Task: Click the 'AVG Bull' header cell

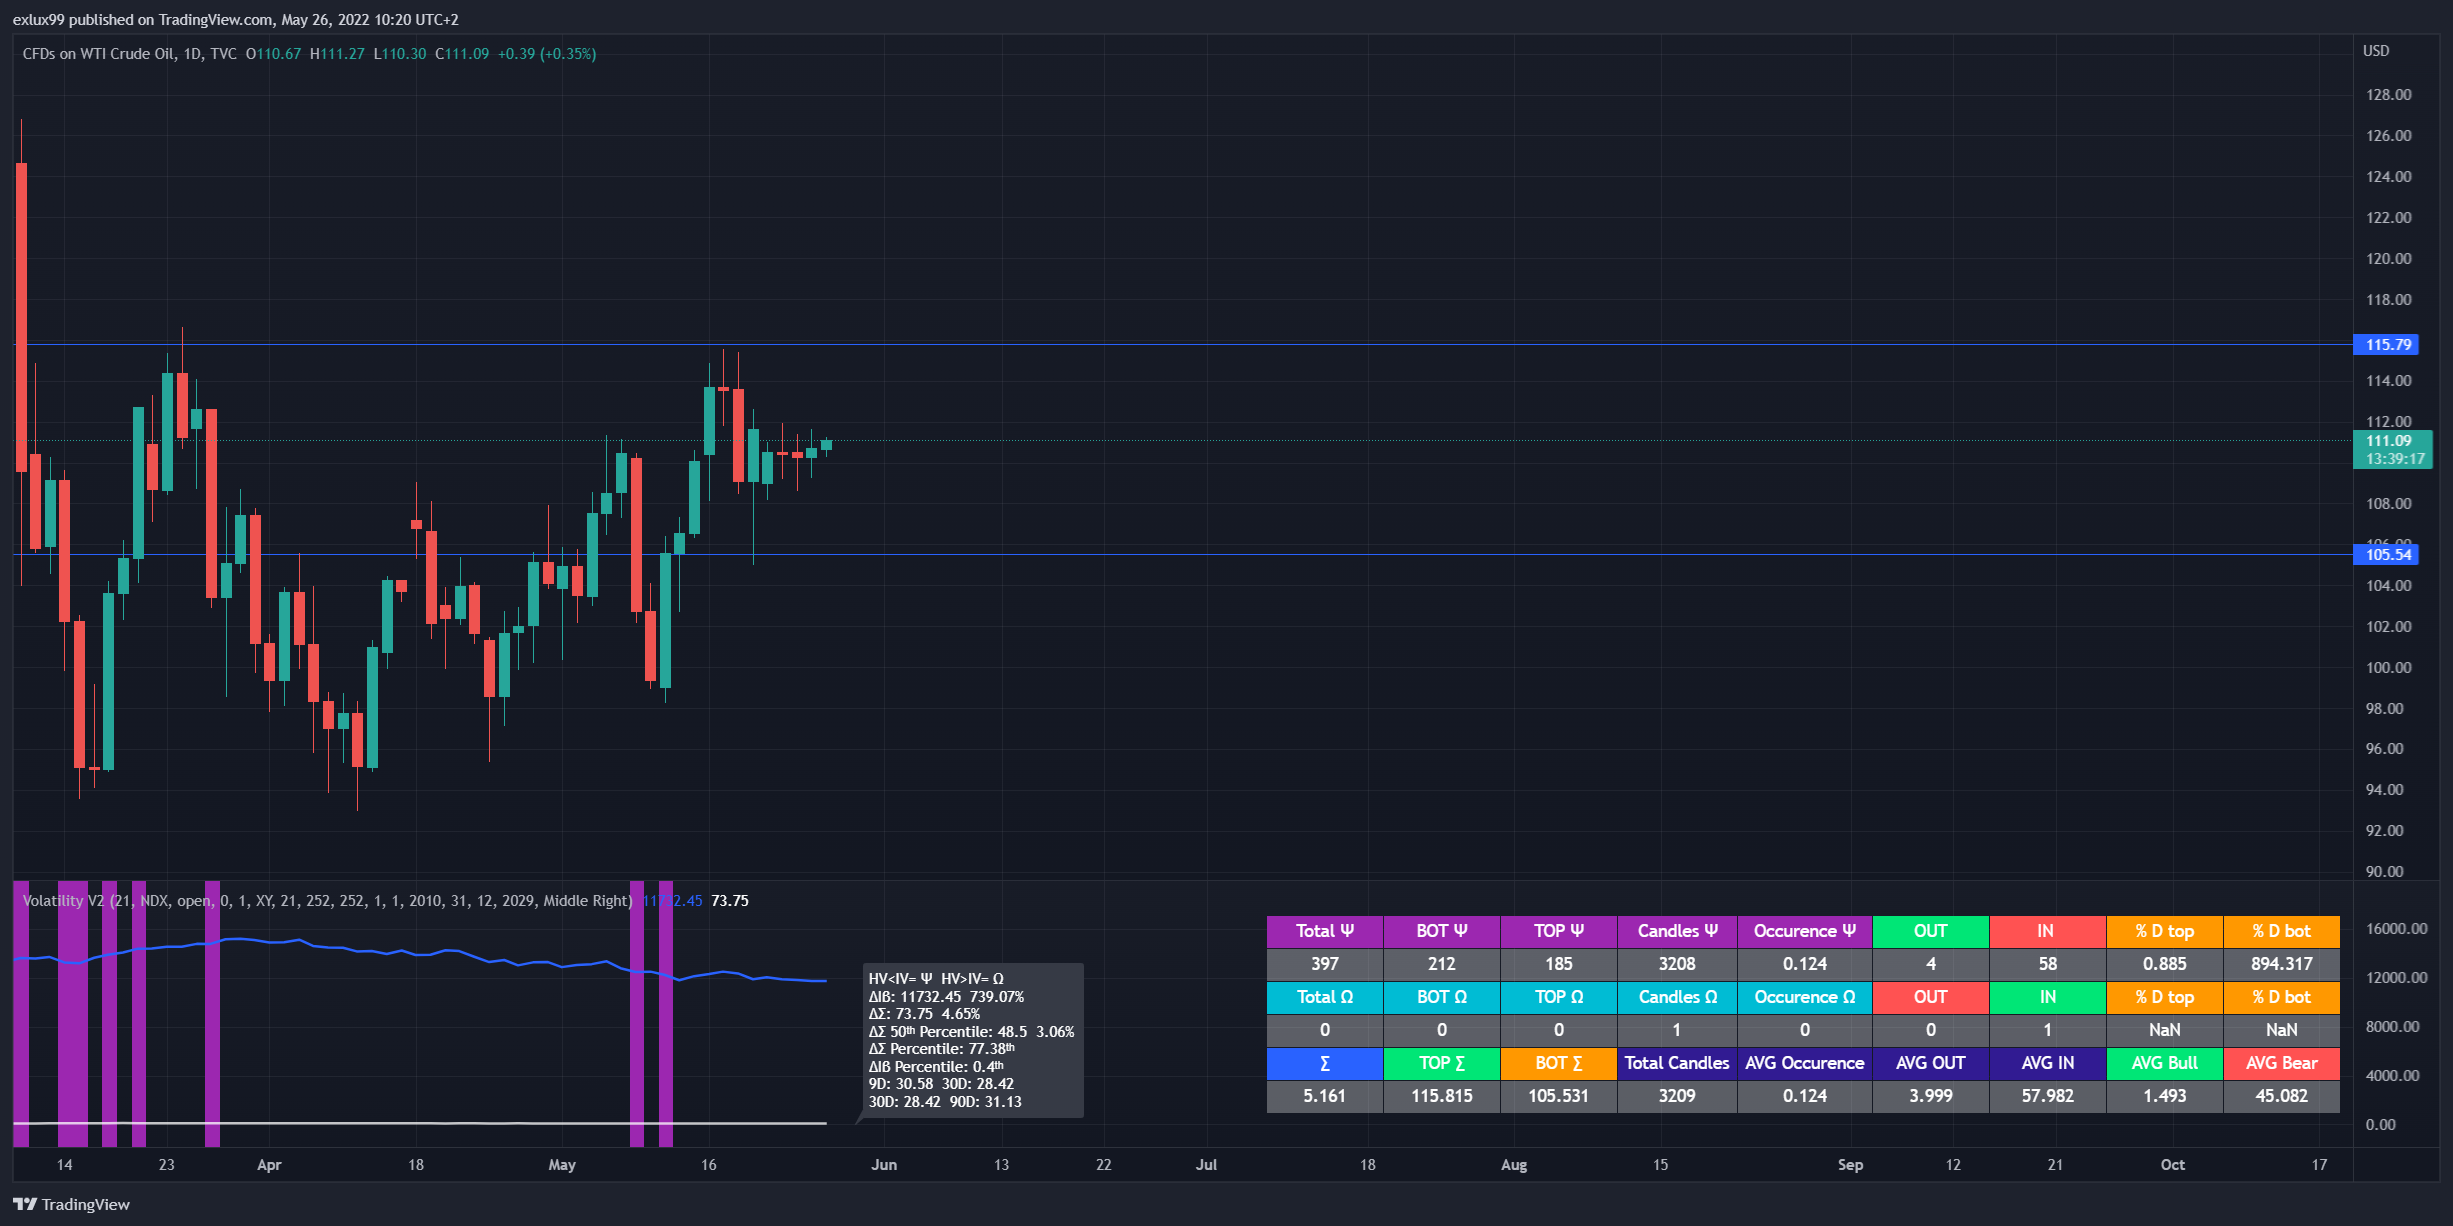Action: [2165, 1063]
